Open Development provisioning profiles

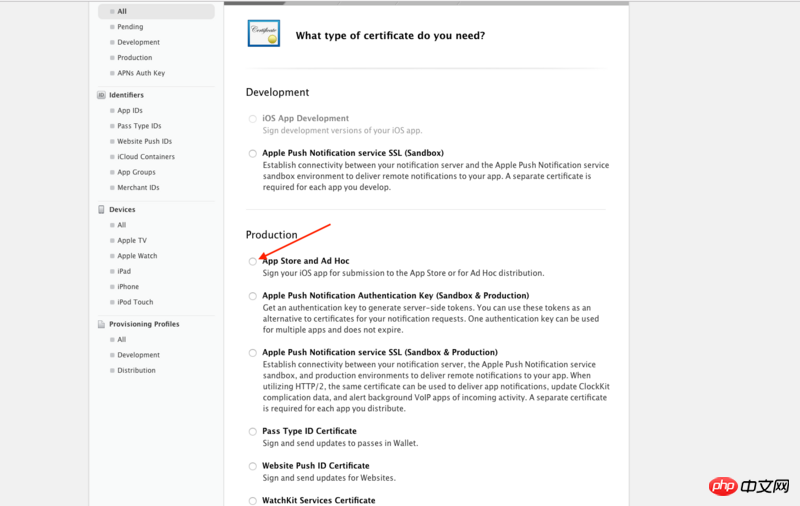click(x=138, y=355)
